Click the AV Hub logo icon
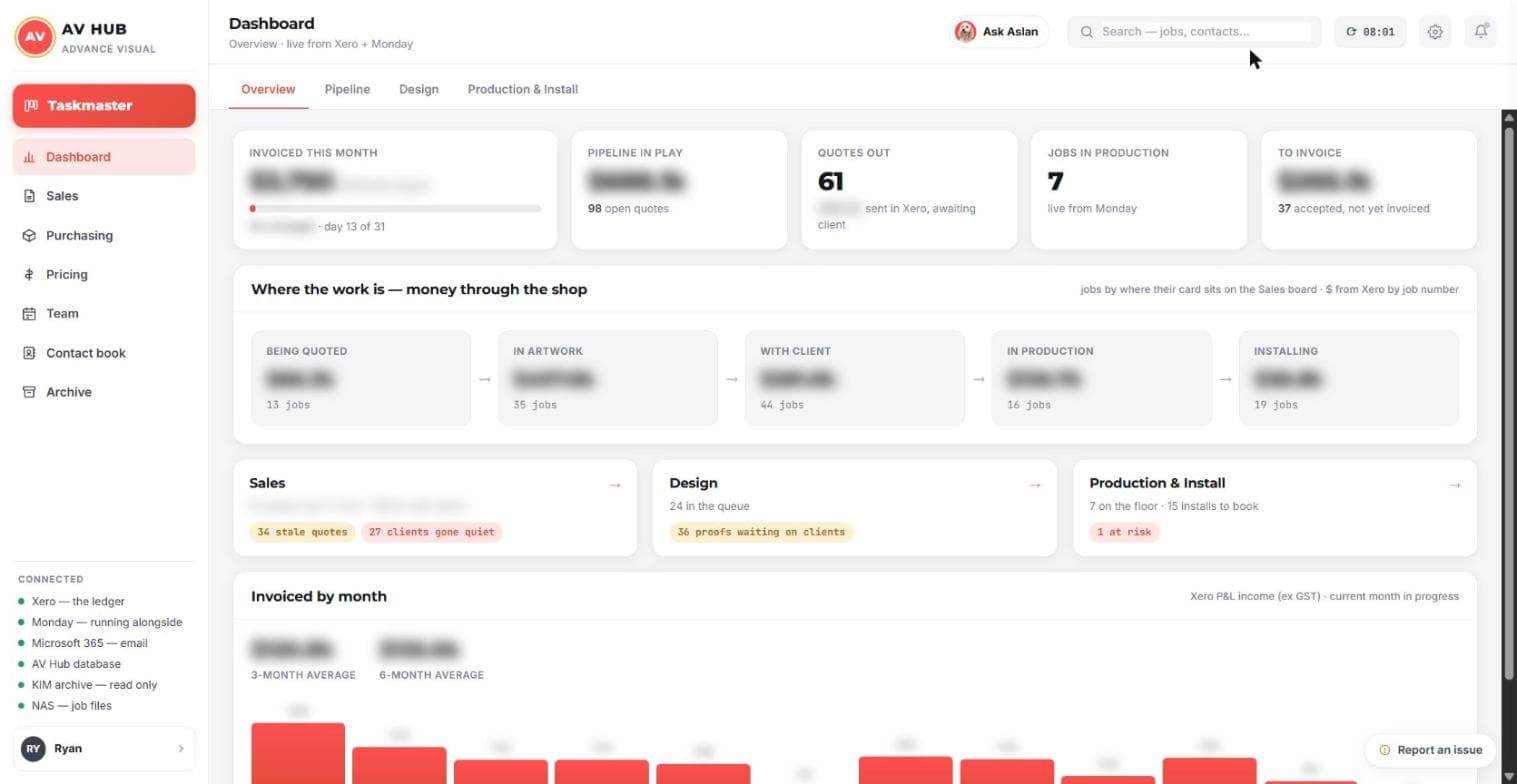This screenshot has width=1517, height=784. 35,37
